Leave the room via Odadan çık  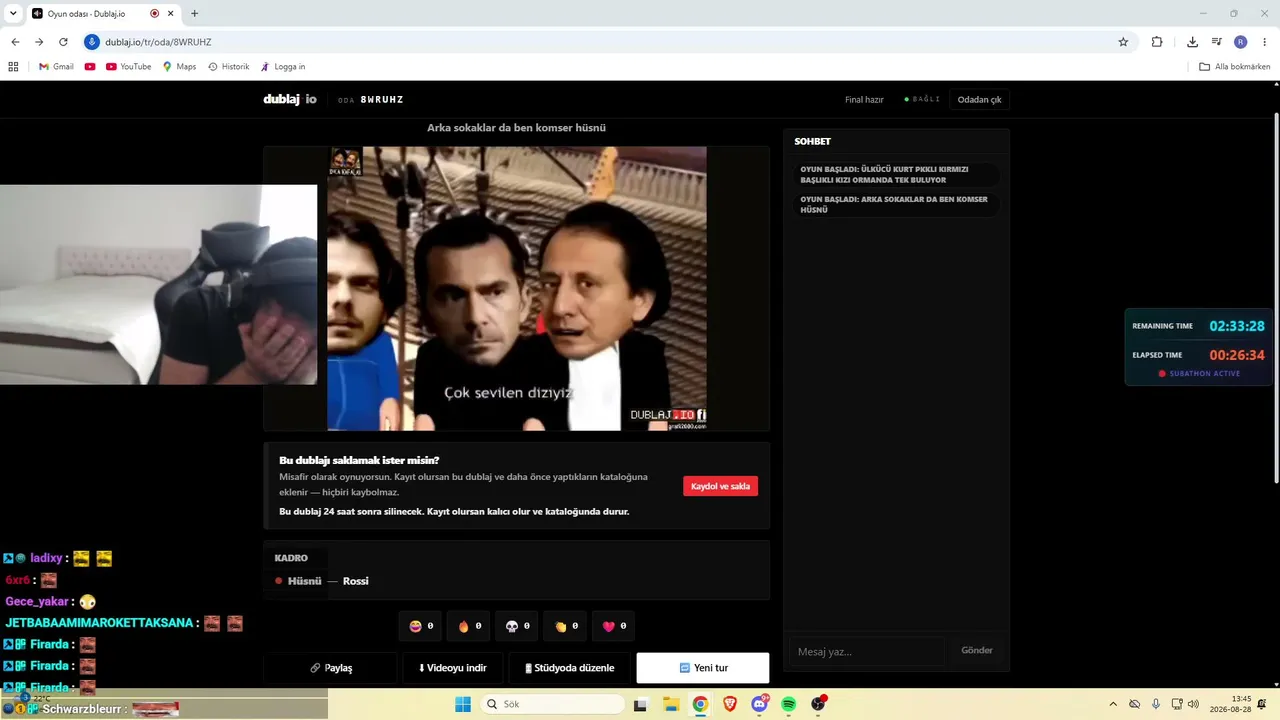pos(979,100)
